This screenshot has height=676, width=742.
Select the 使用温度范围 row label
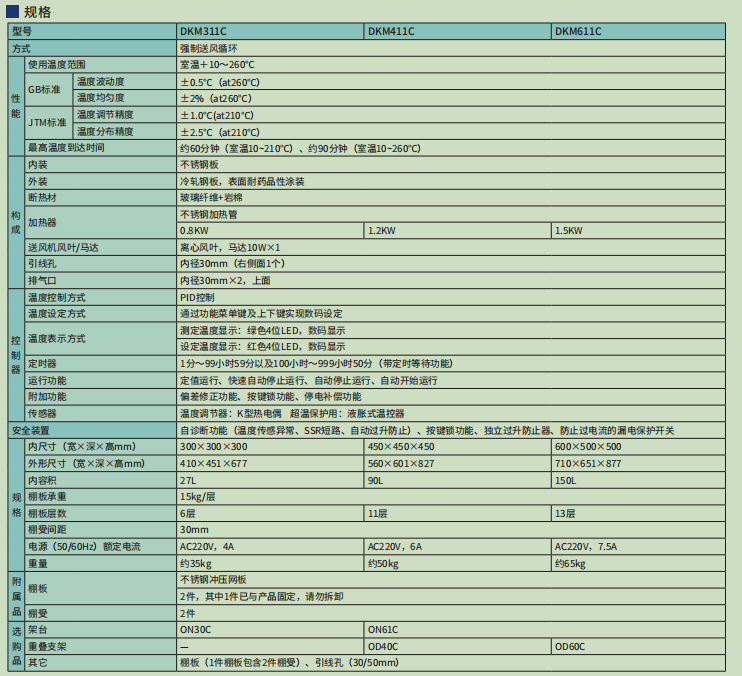click(100, 65)
